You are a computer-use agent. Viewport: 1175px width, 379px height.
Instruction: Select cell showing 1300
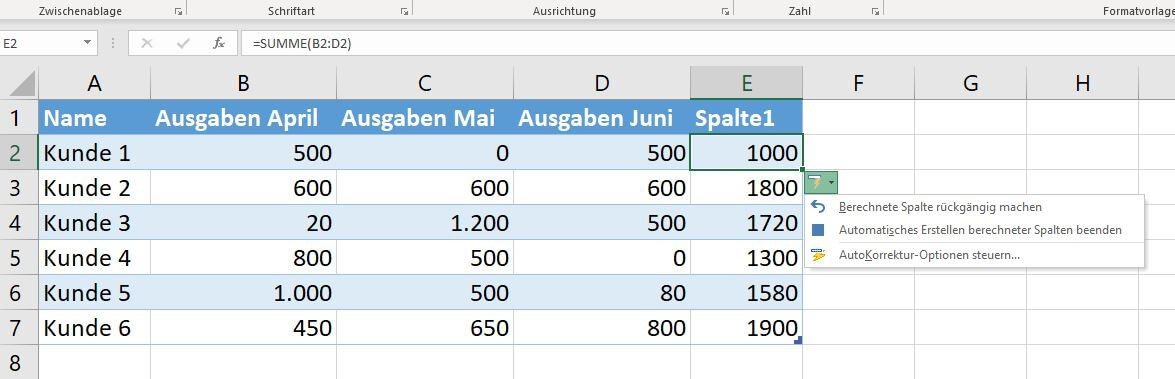coord(746,258)
